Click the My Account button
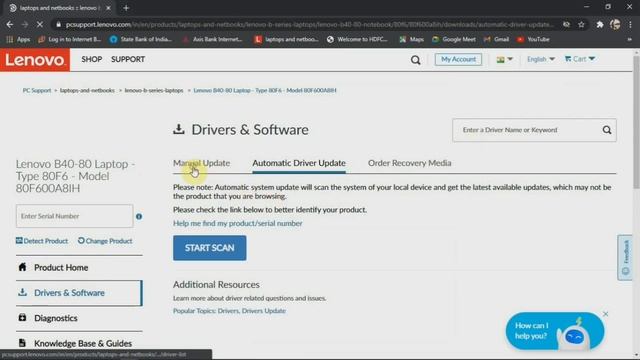 tap(458, 59)
